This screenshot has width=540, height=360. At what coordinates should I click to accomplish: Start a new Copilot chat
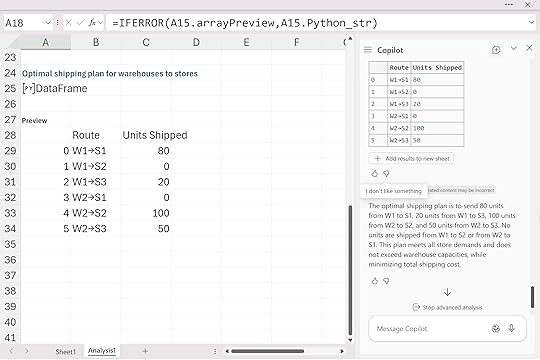496,50
